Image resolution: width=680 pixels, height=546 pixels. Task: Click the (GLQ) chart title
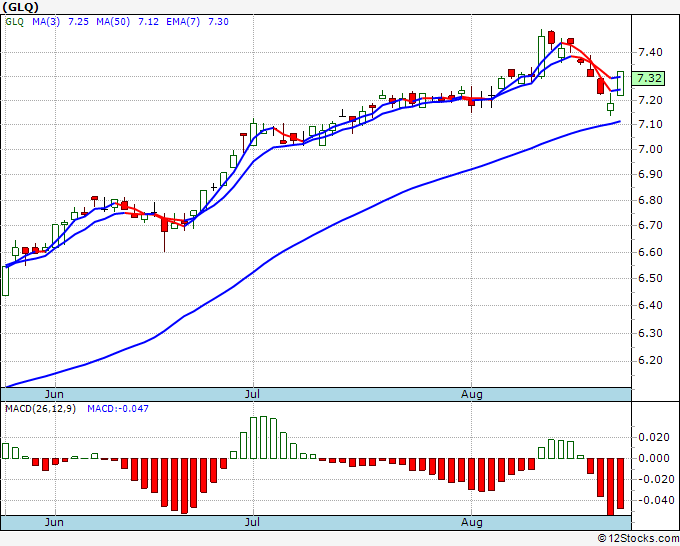(x=20, y=7)
